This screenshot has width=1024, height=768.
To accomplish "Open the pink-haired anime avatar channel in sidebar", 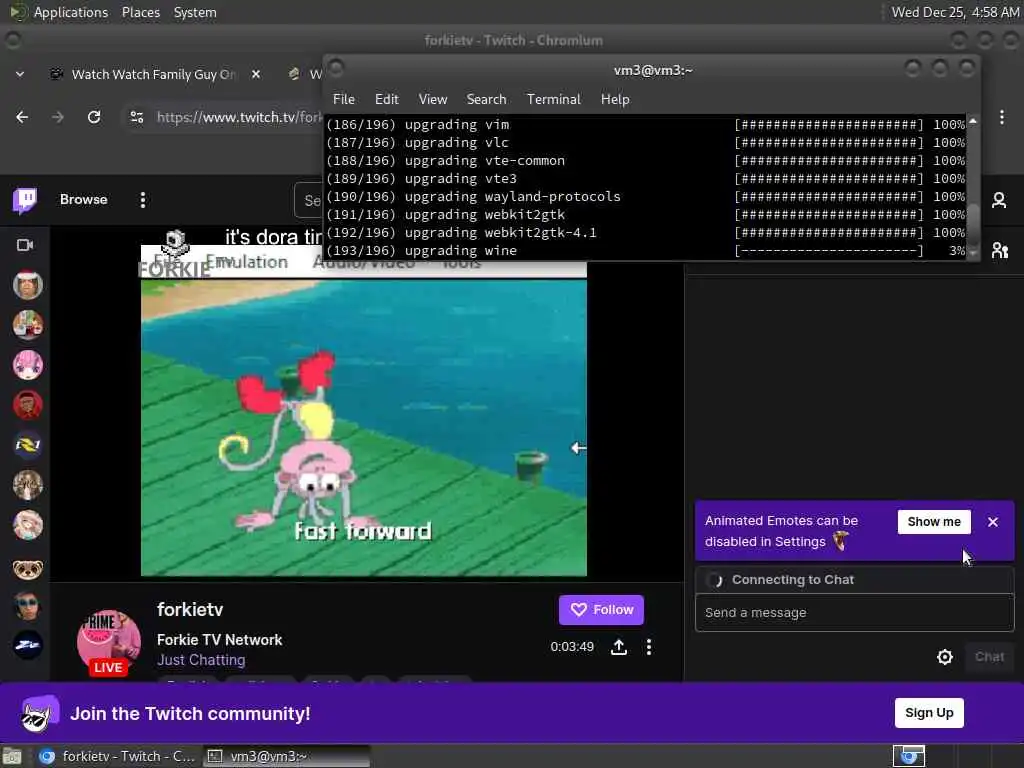I will coord(27,364).
